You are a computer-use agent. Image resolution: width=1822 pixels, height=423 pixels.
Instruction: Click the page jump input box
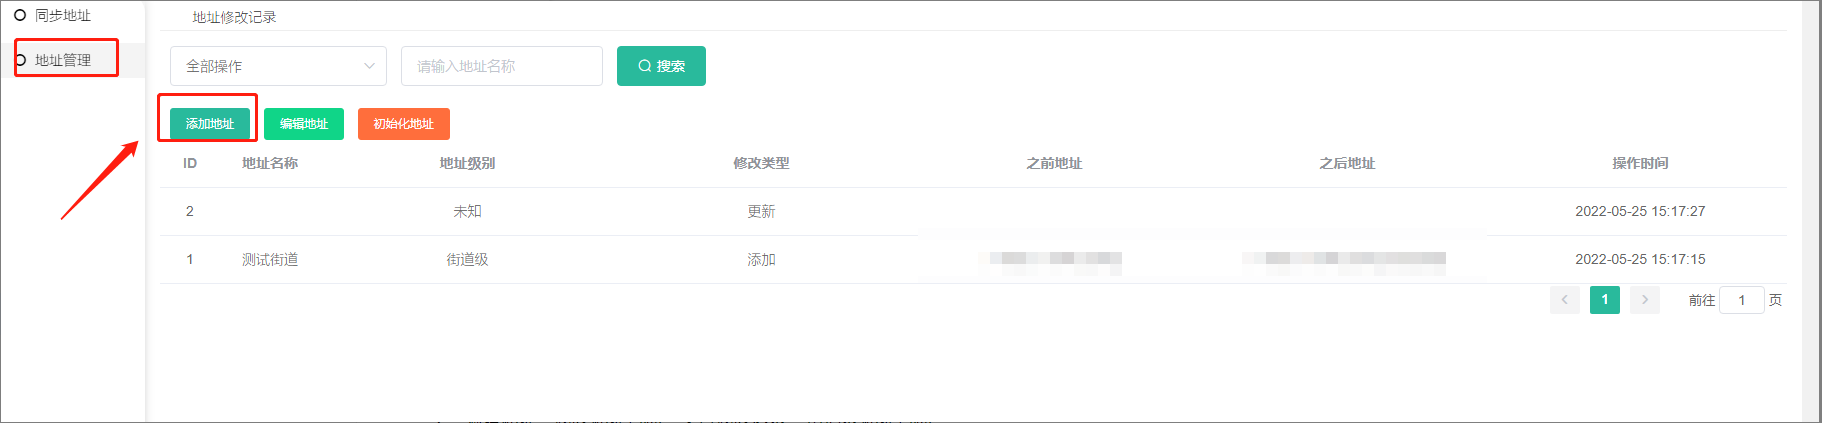1741,300
